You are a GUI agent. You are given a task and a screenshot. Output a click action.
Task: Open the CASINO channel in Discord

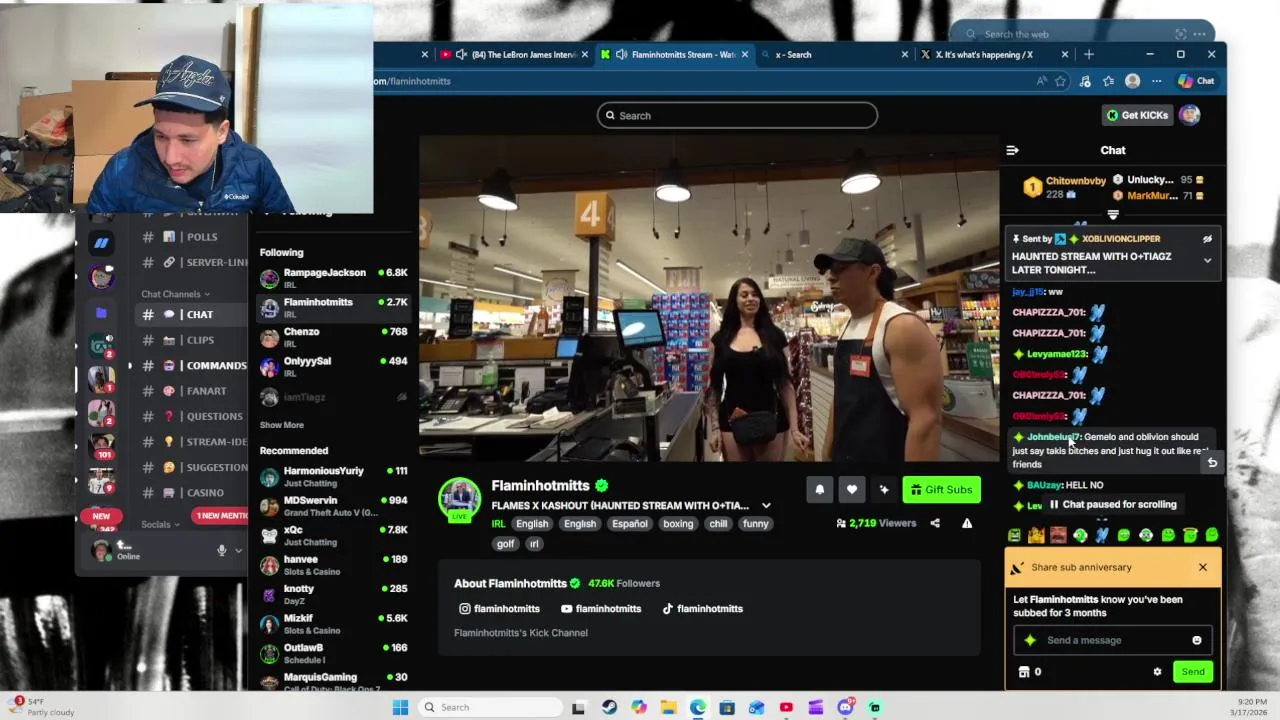click(x=192, y=493)
